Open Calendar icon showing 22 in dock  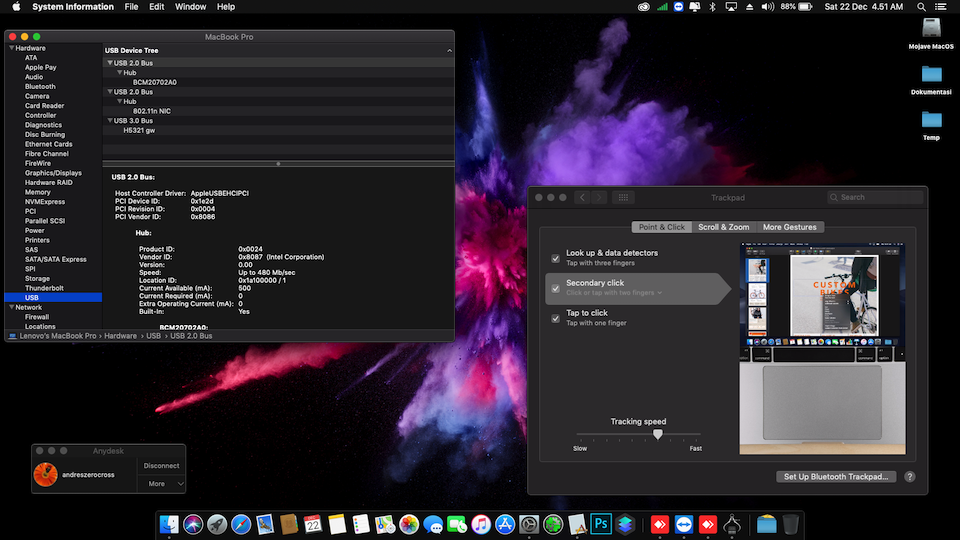(x=313, y=525)
